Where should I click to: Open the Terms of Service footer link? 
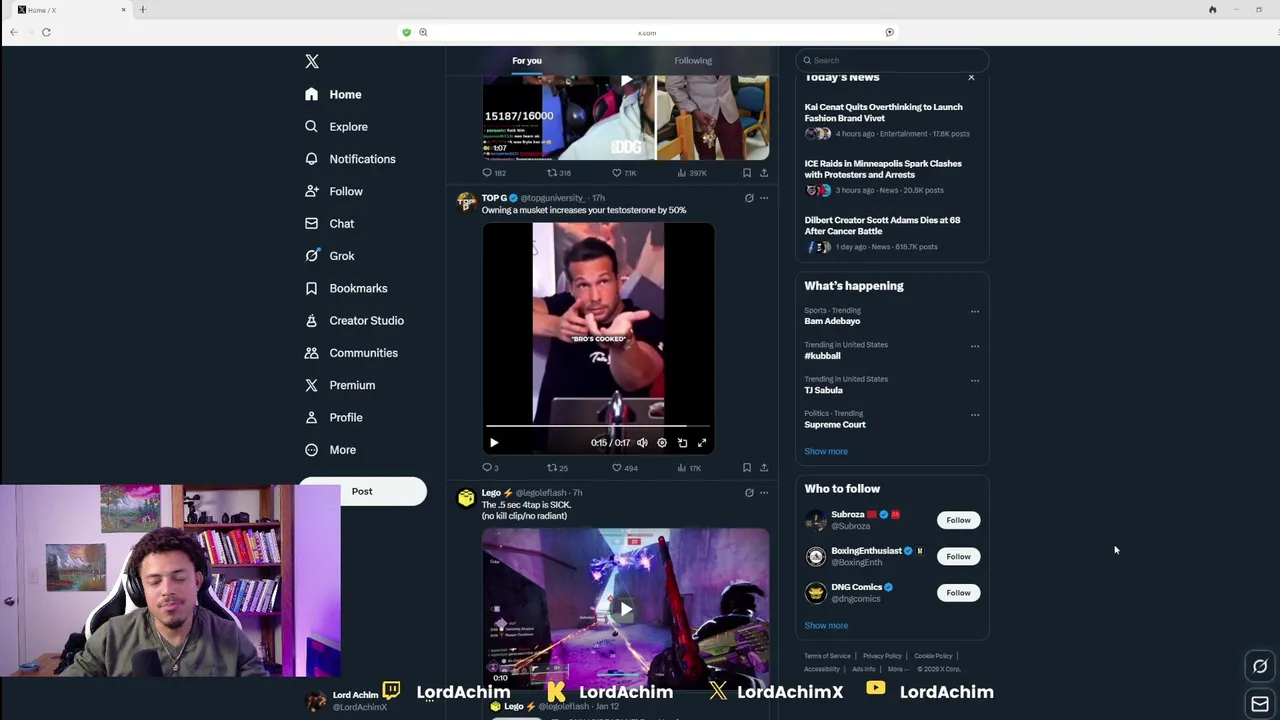pyautogui.click(x=827, y=656)
